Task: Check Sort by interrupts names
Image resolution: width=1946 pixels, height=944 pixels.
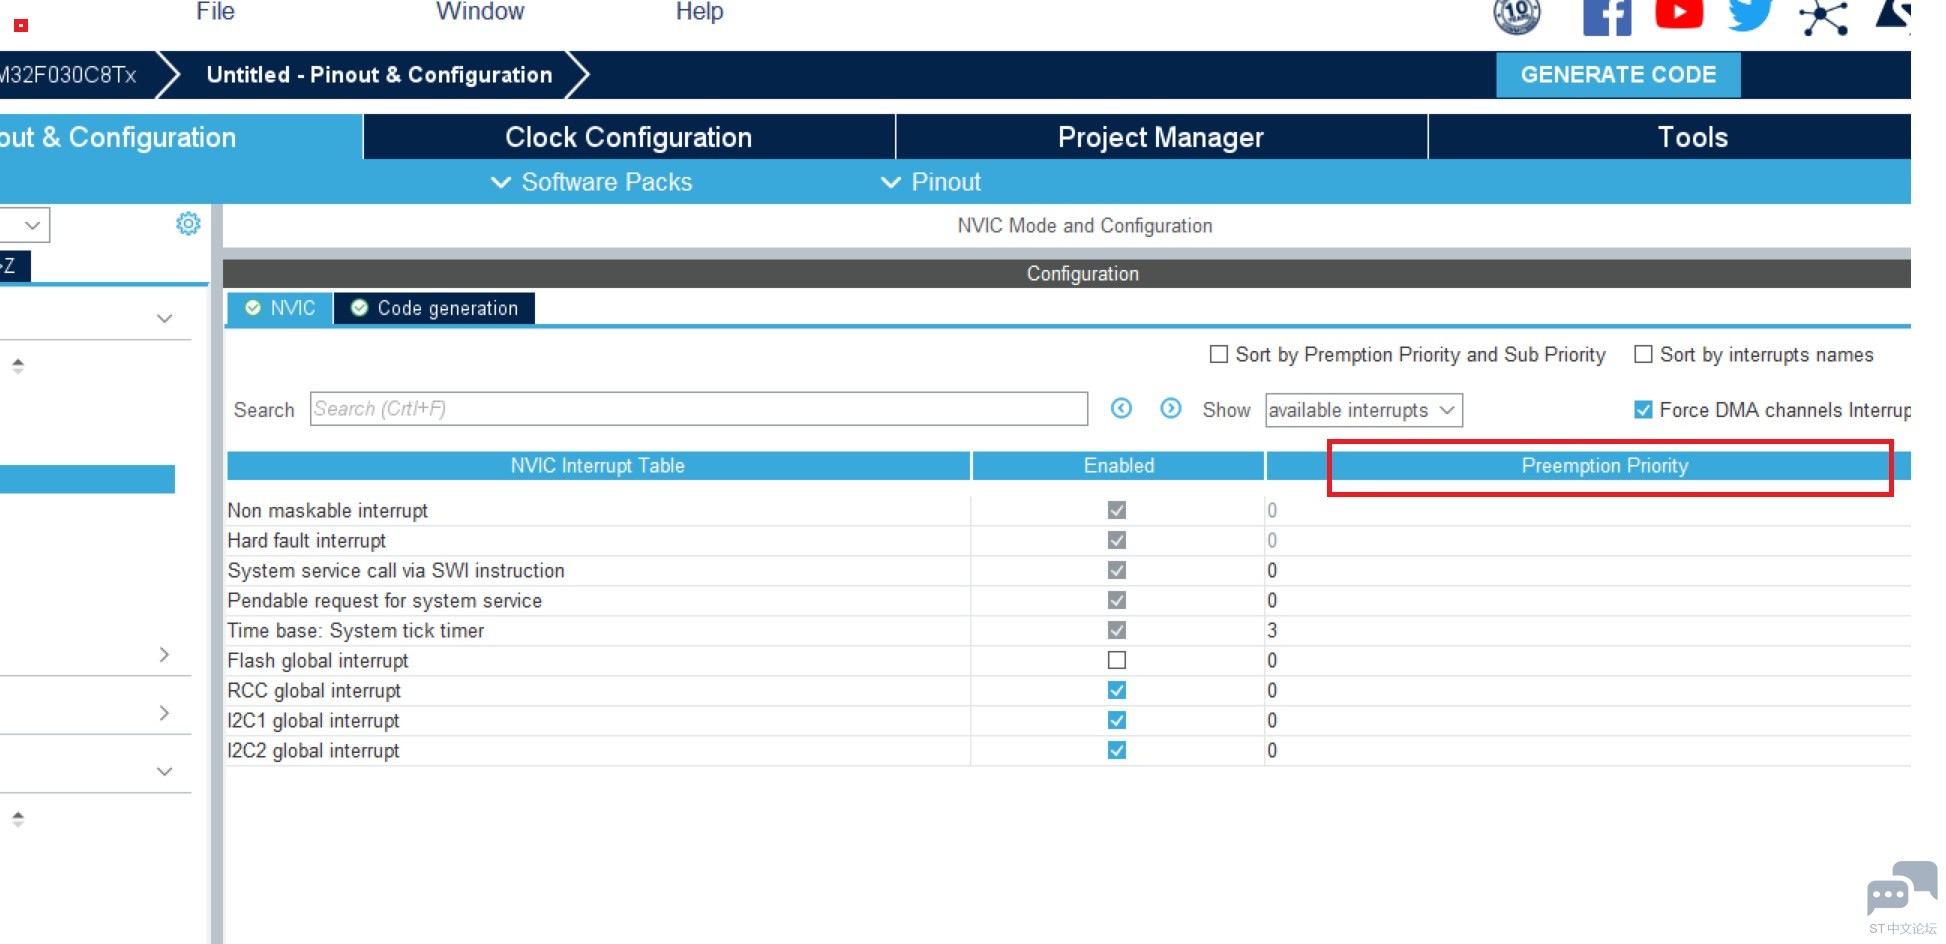Action: (x=1643, y=354)
